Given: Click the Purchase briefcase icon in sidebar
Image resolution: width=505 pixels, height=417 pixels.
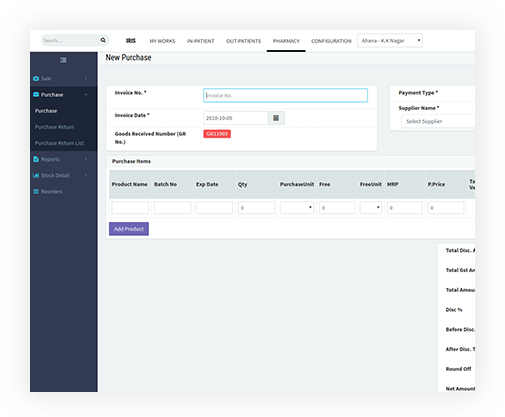Looking at the screenshot, I should click(36, 95).
